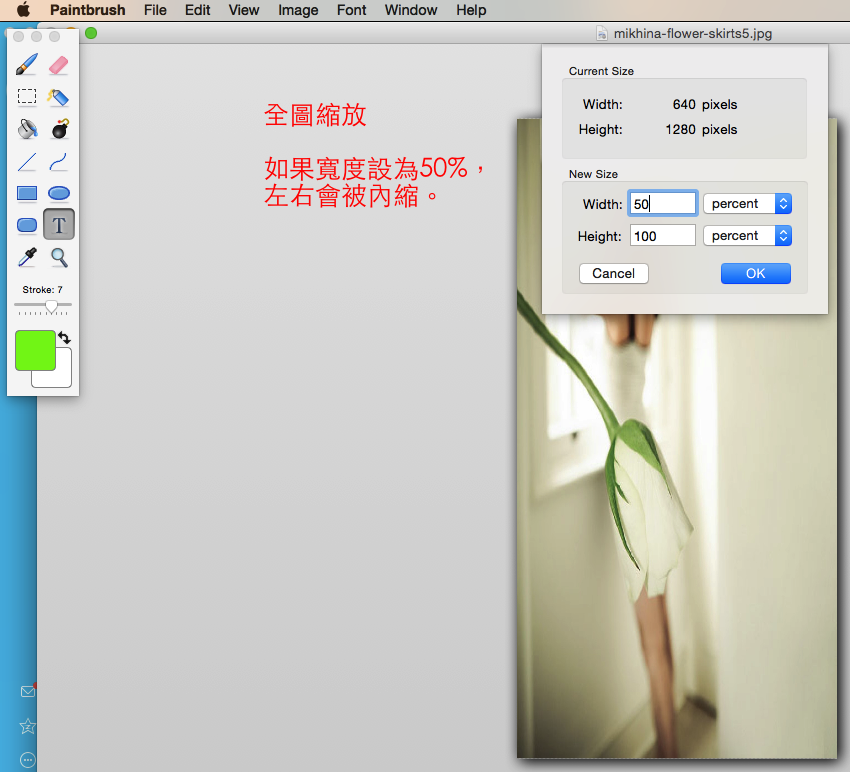The width and height of the screenshot is (850, 772).
Task: Click the New Size Height input field
Action: coord(662,236)
